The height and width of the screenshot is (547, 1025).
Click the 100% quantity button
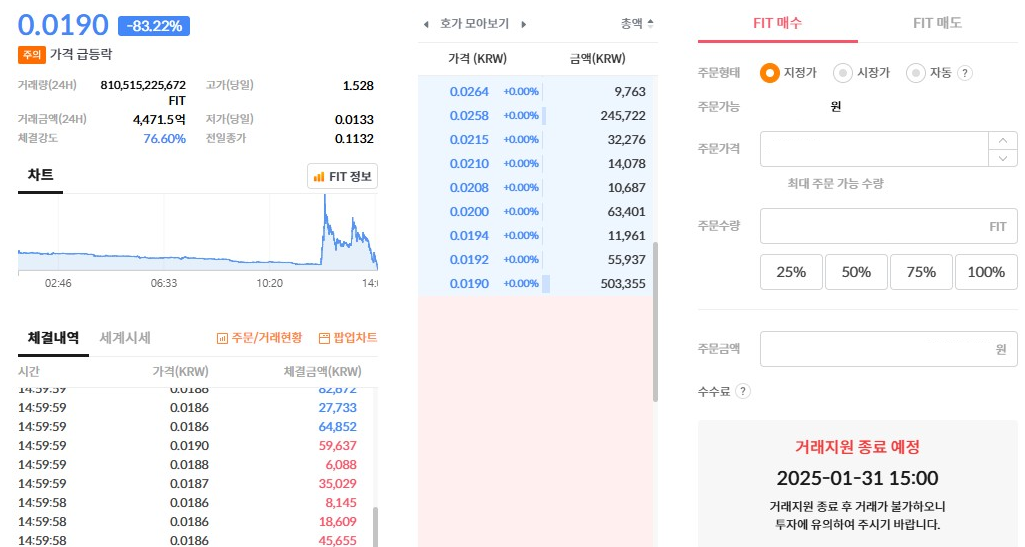[986, 272]
